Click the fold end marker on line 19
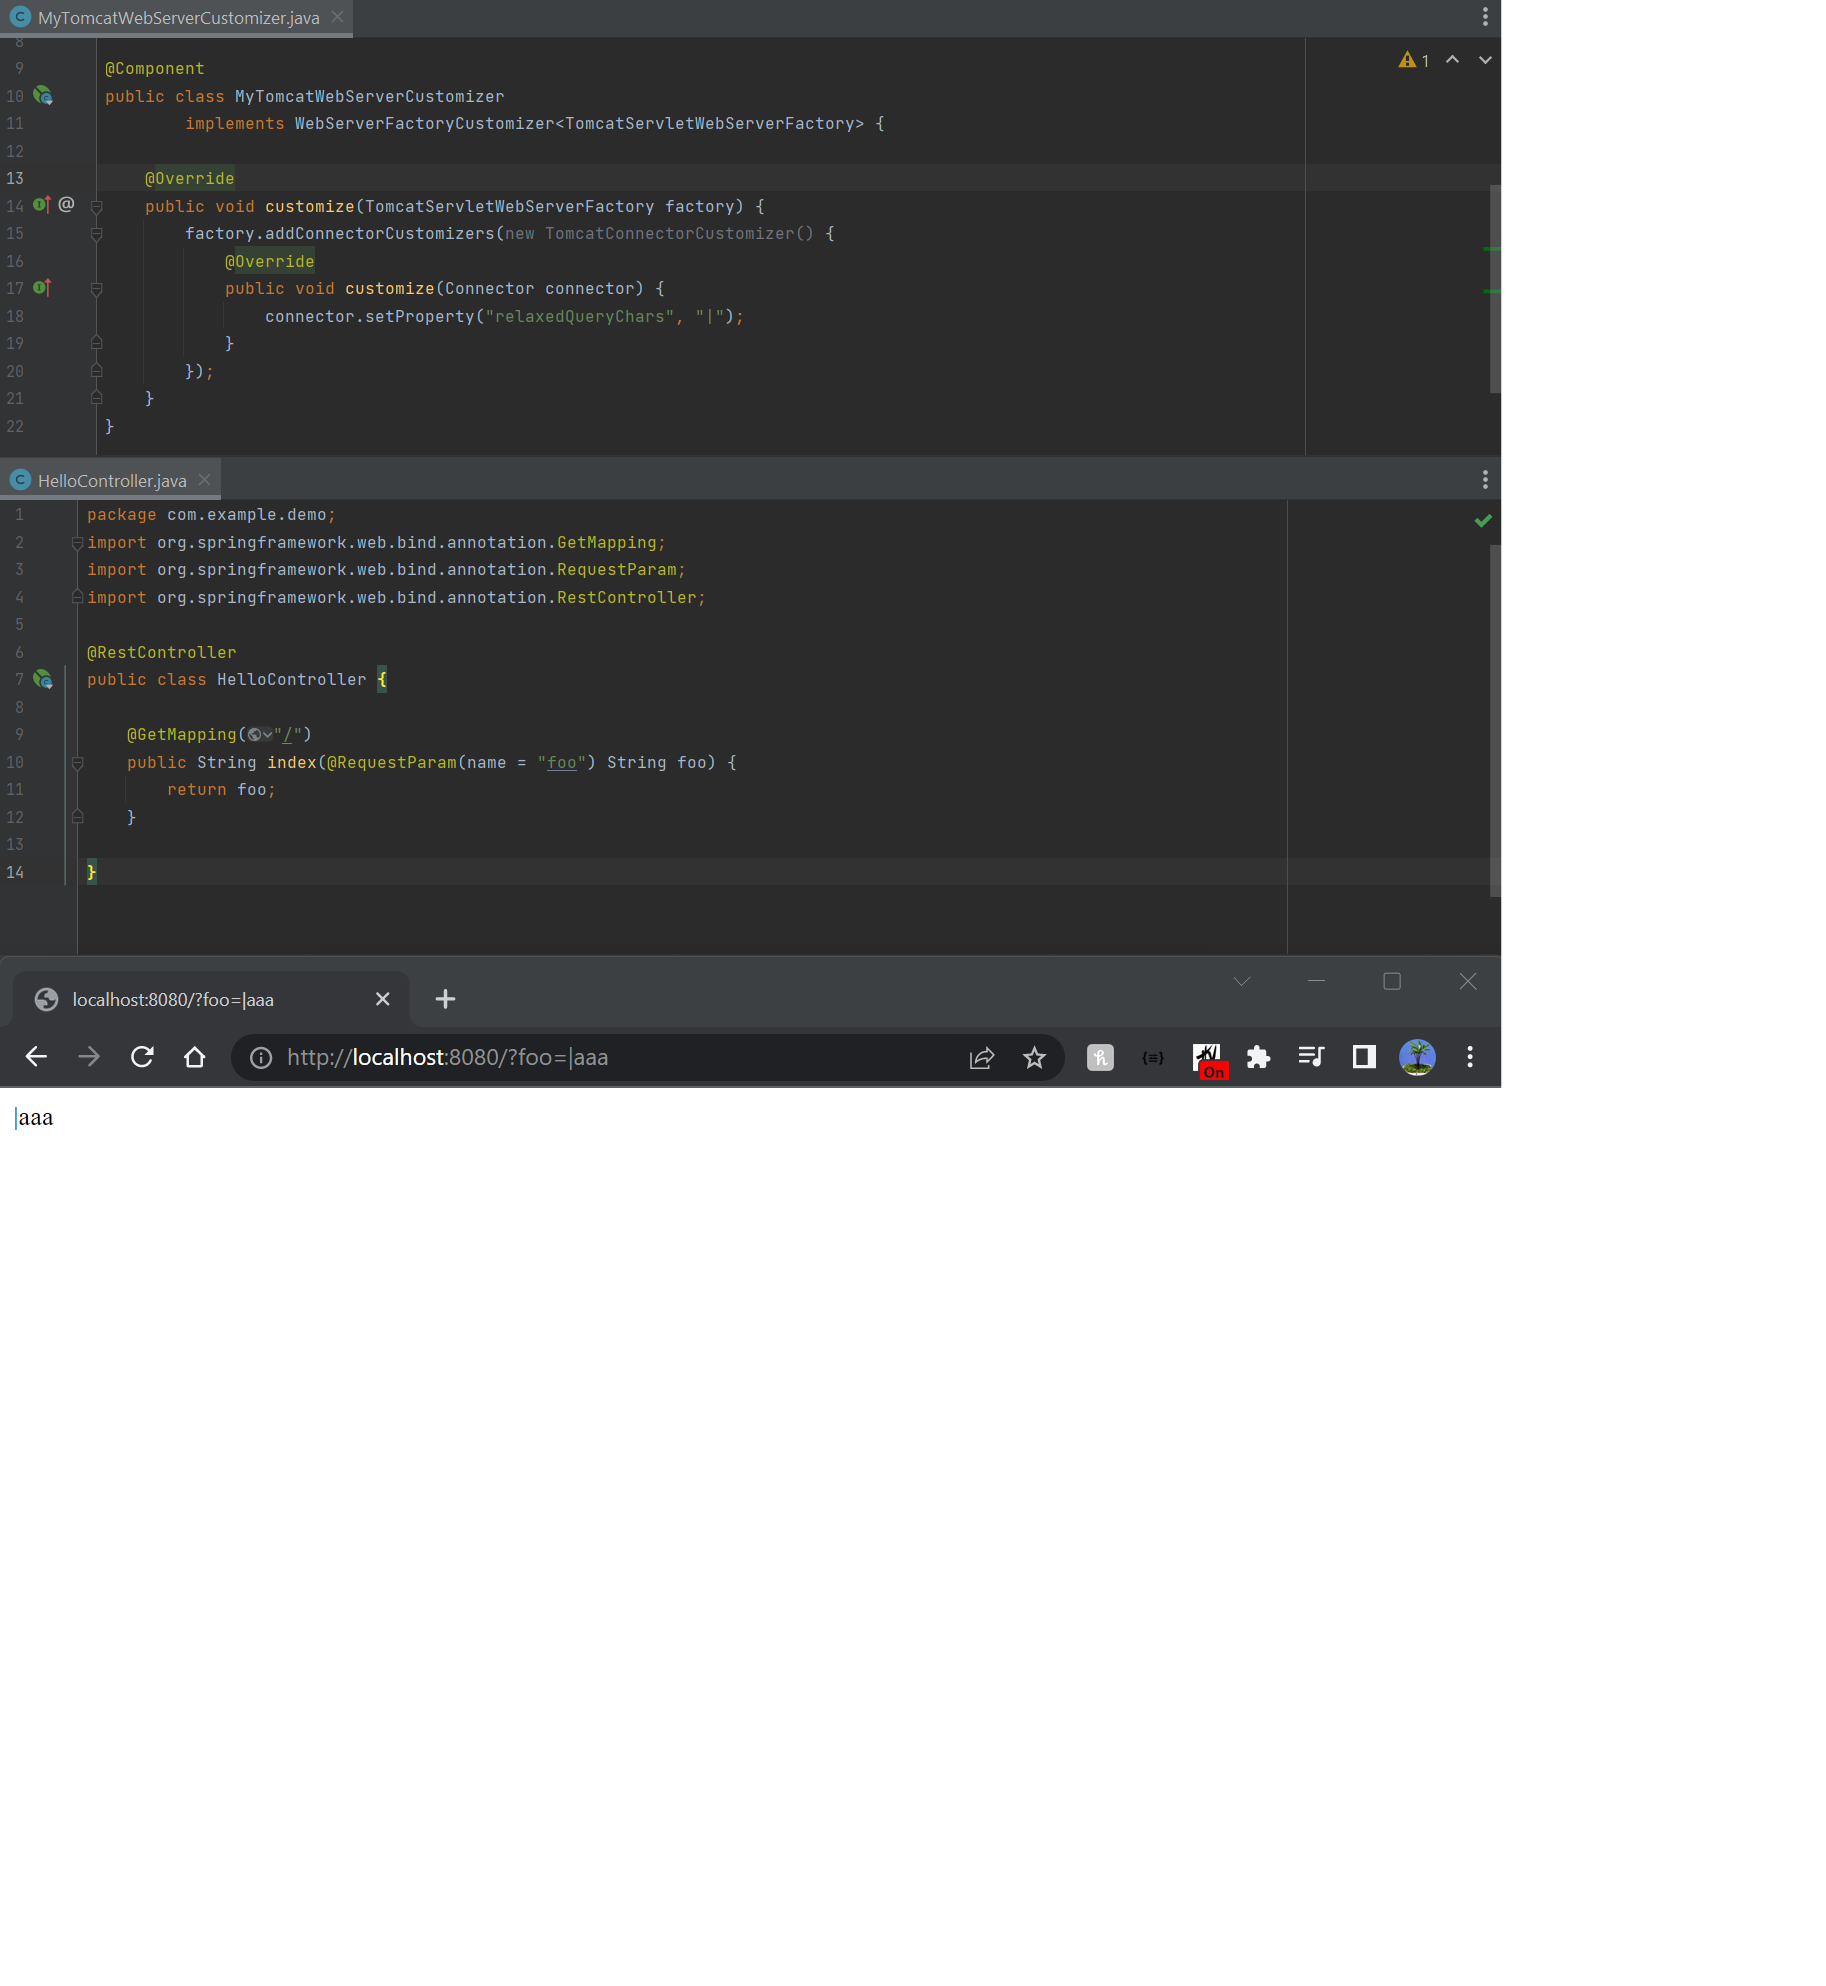The height and width of the screenshot is (1986, 1826). coord(97,343)
